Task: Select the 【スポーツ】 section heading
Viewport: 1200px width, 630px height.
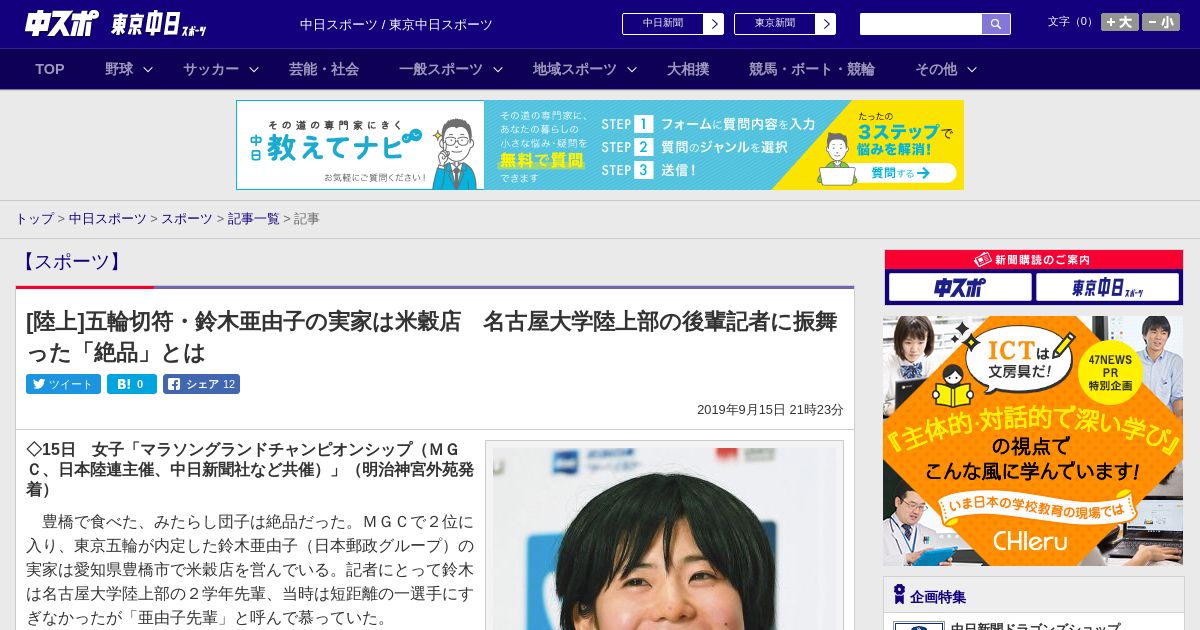Action: (x=71, y=262)
